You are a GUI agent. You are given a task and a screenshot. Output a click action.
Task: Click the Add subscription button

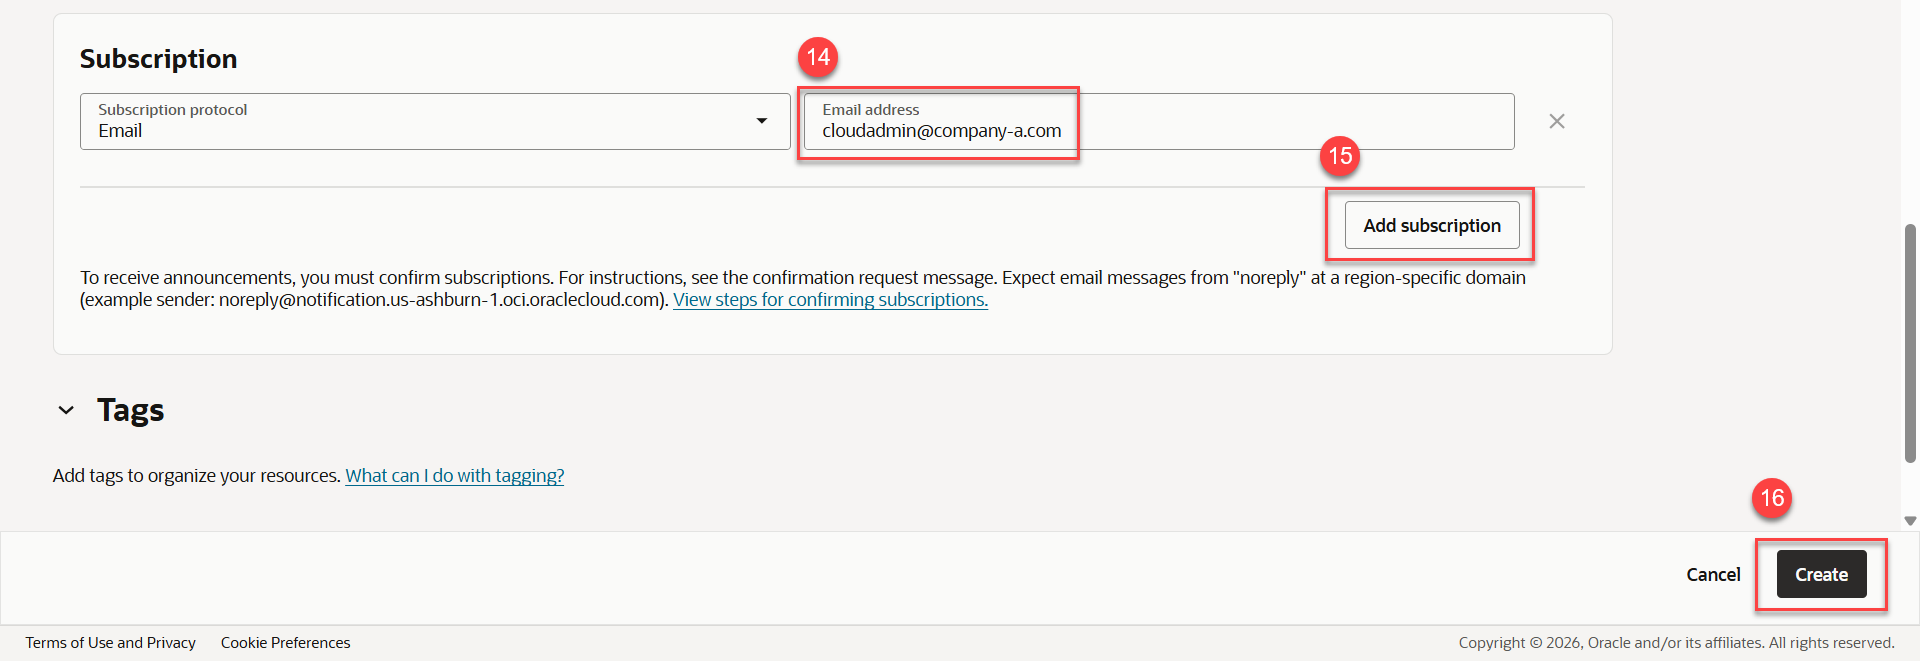(x=1432, y=225)
